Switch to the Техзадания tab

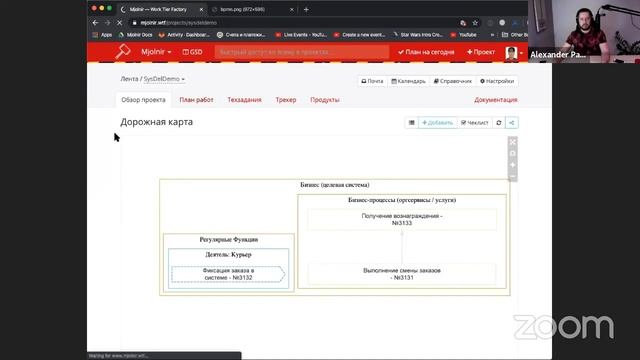pos(244,100)
